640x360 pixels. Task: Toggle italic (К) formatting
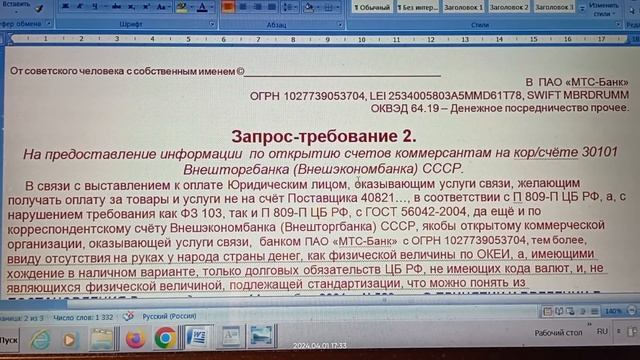(80, 7)
